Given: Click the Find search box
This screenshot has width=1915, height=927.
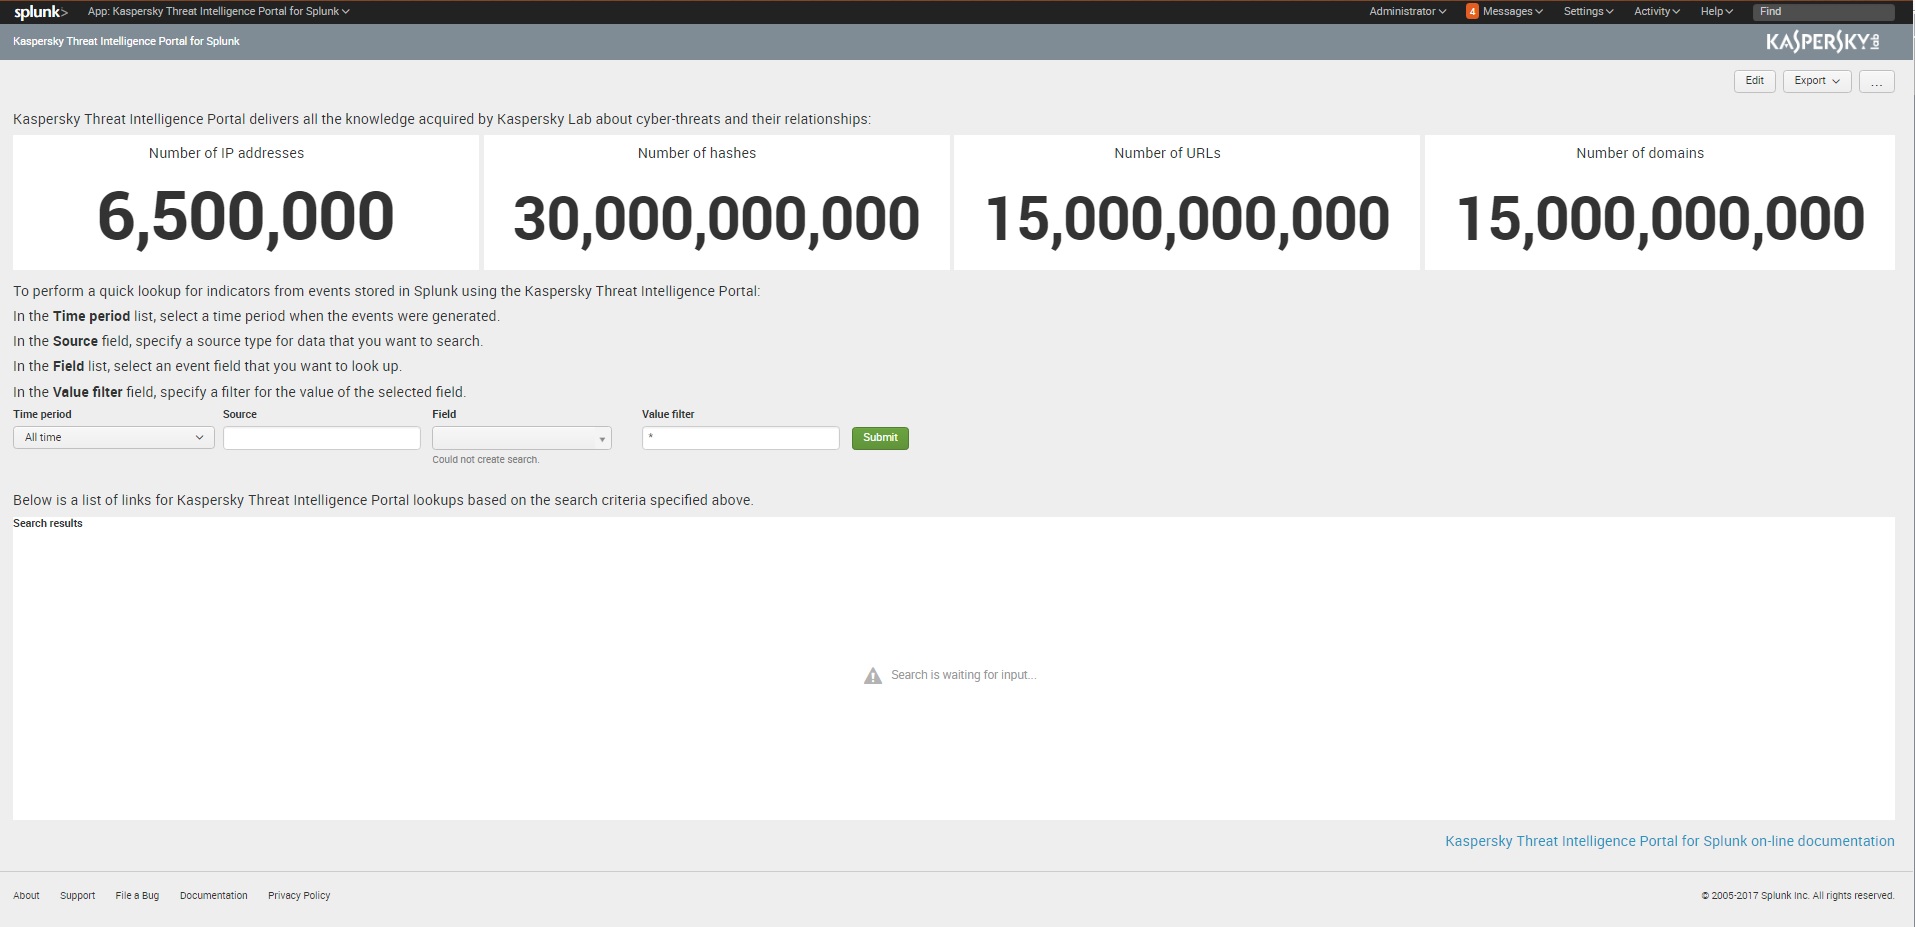Looking at the screenshot, I should click(x=1823, y=12).
